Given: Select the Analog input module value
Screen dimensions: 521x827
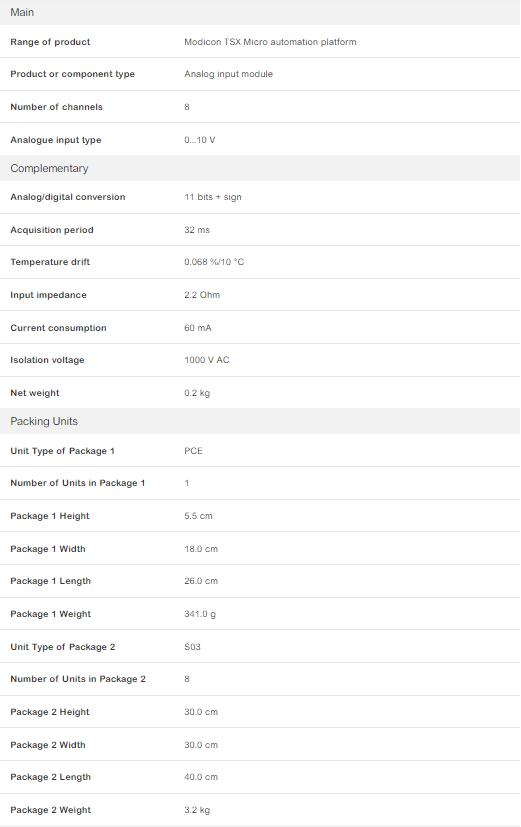Looking at the screenshot, I should point(228,74).
